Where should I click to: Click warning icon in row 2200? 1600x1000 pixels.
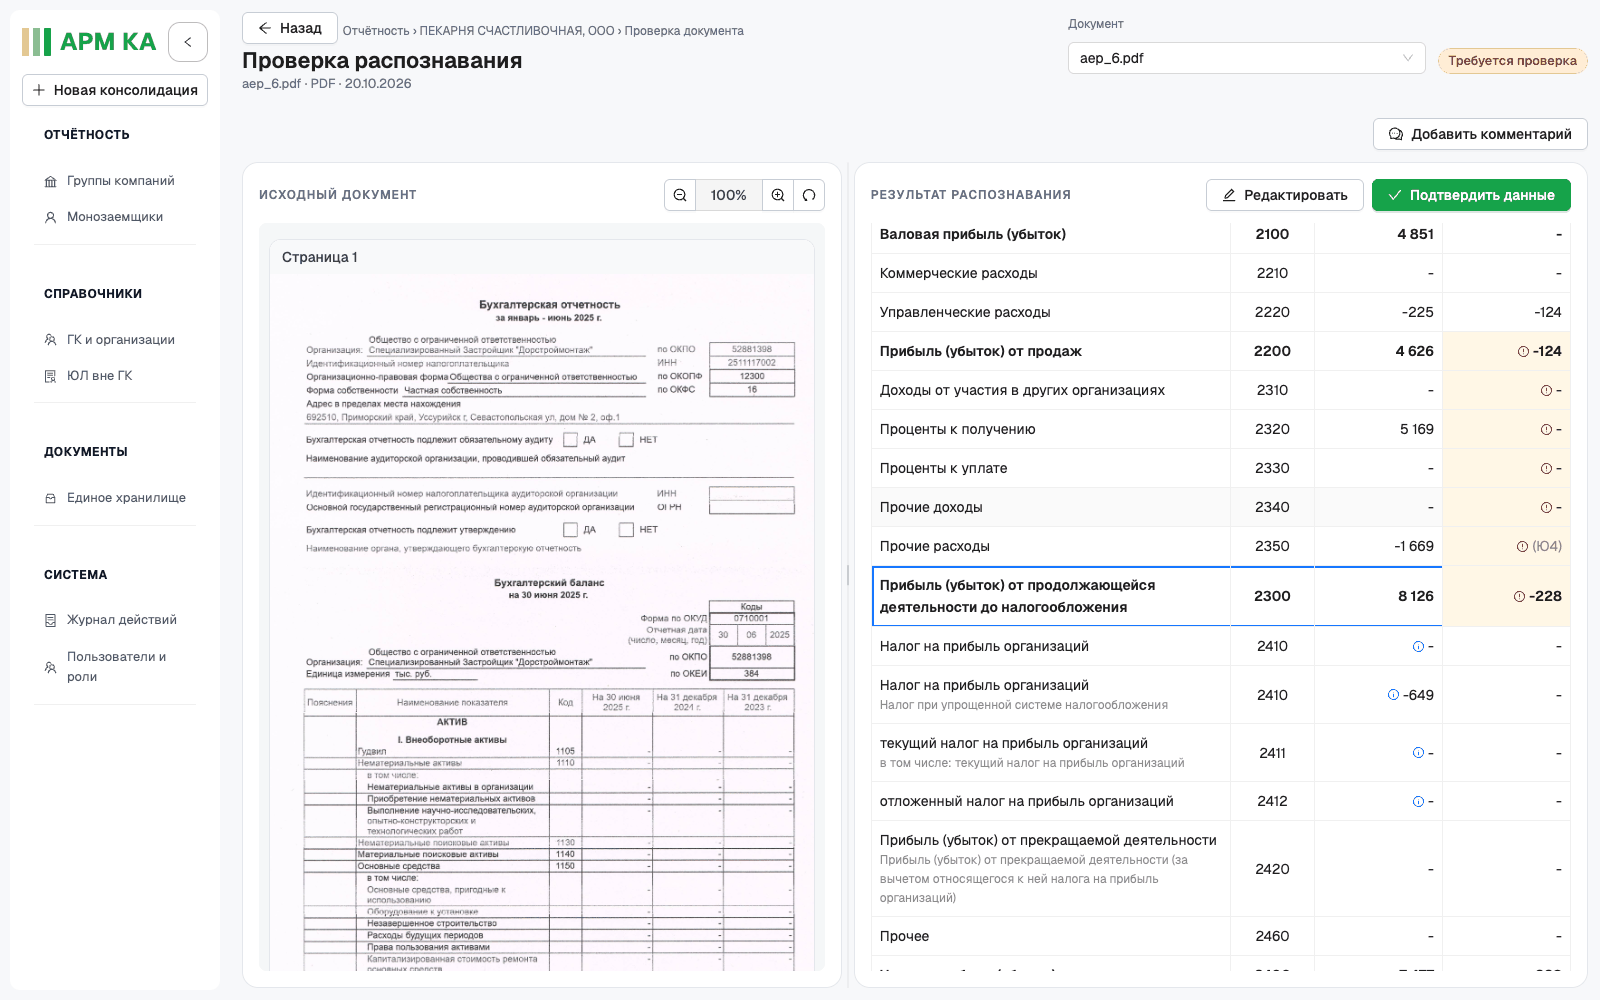click(x=1523, y=351)
